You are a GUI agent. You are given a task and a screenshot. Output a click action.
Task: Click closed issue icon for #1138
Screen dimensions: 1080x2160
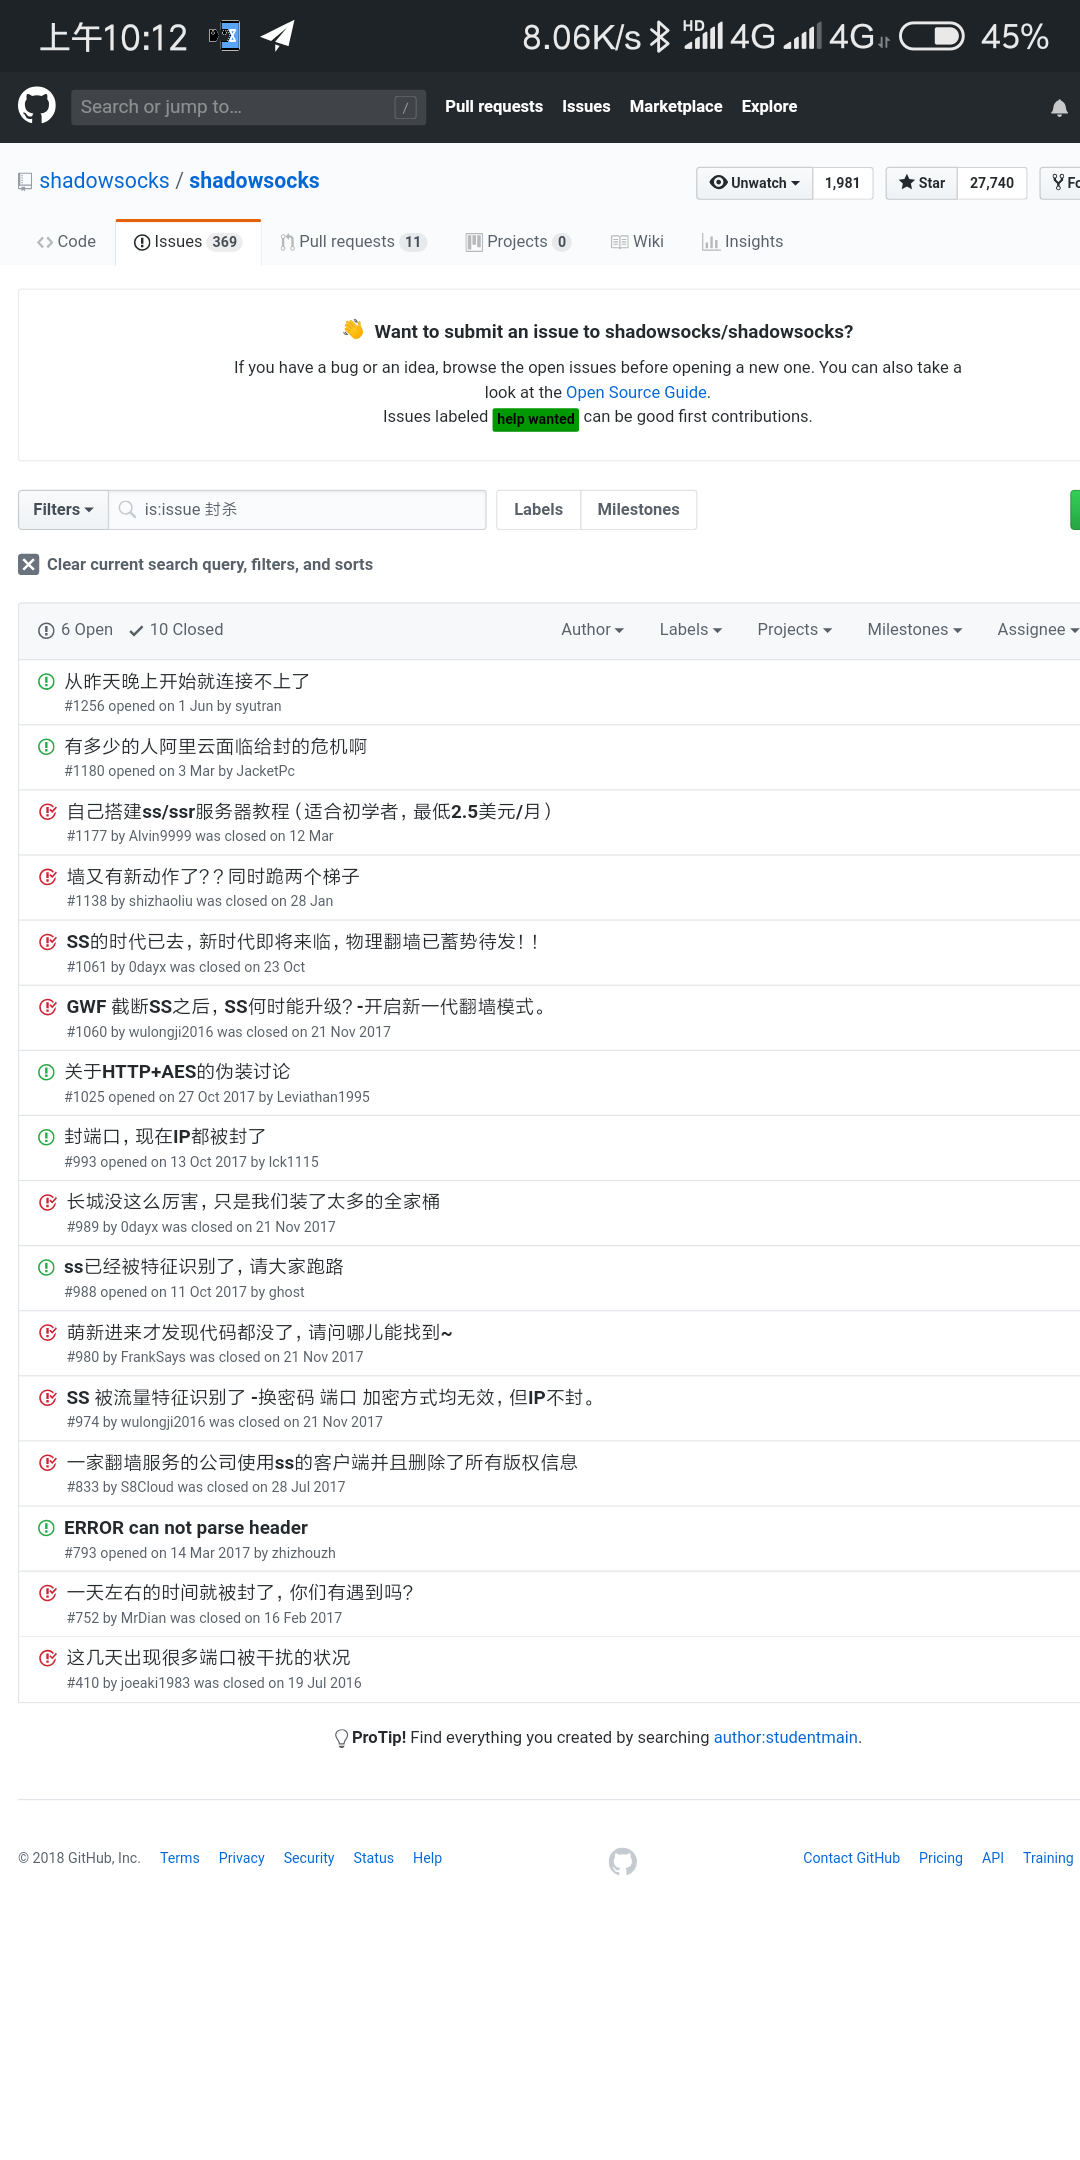coord(47,877)
